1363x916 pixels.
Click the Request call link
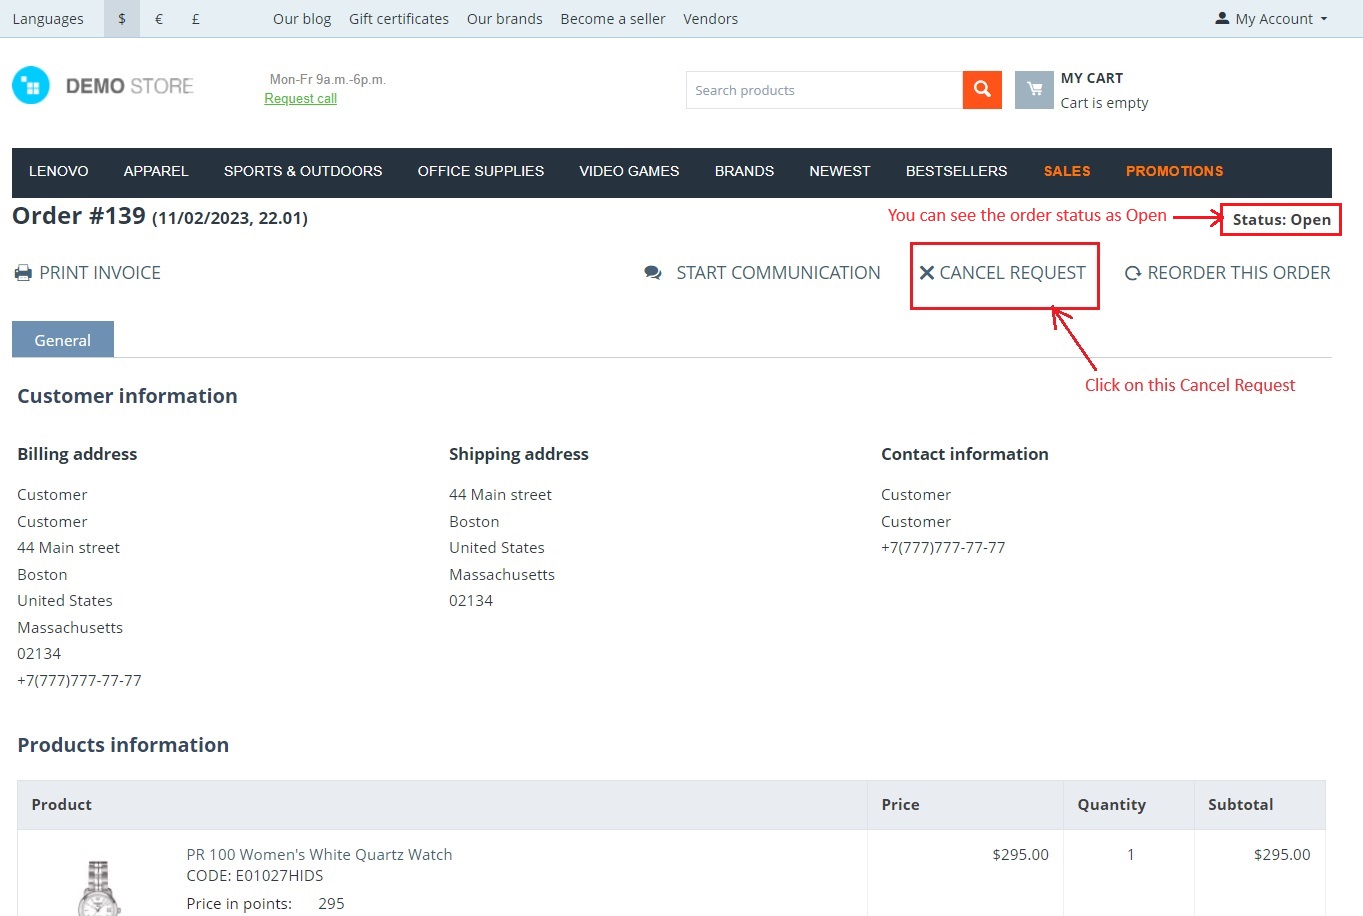300,98
